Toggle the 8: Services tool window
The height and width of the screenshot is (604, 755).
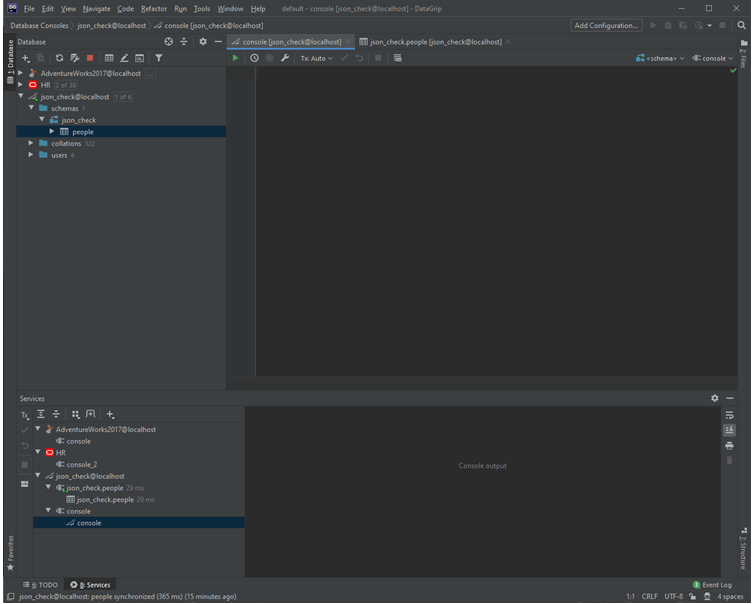pos(91,585)
